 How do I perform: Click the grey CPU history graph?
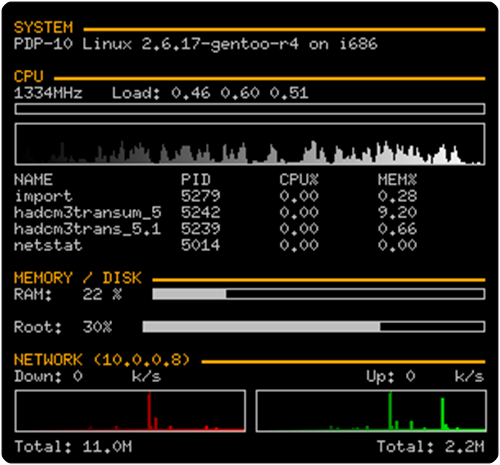click(250, 144)
